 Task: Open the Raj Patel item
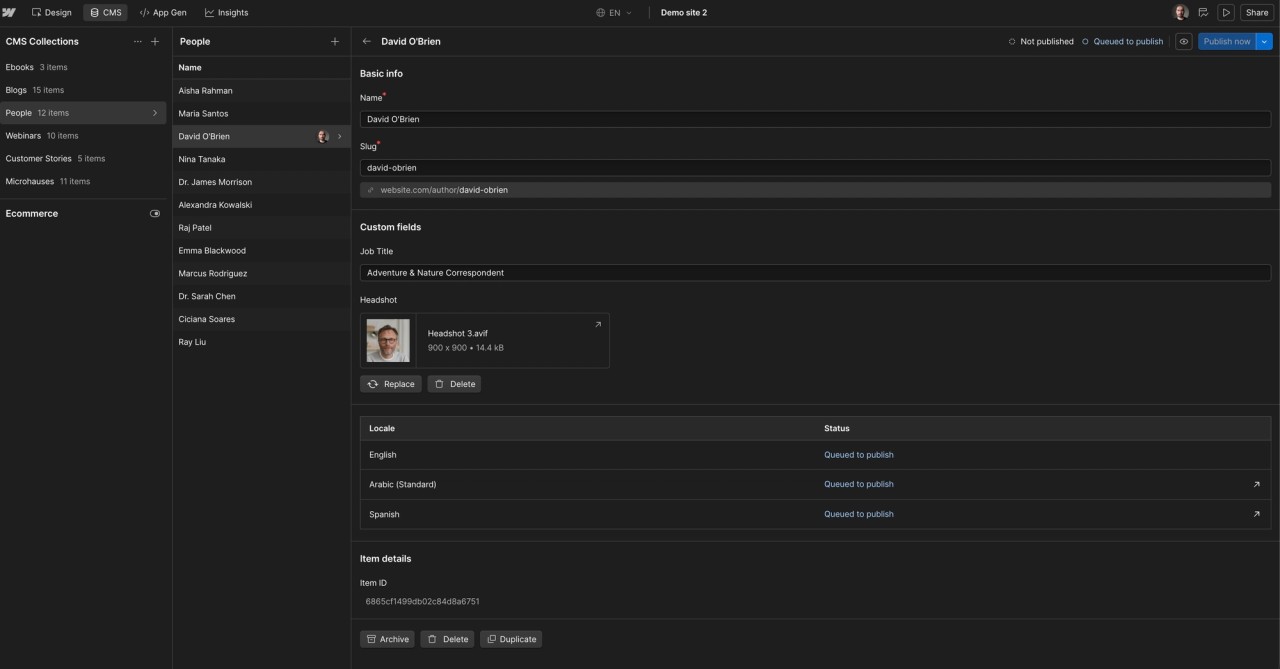click(261, 228)
